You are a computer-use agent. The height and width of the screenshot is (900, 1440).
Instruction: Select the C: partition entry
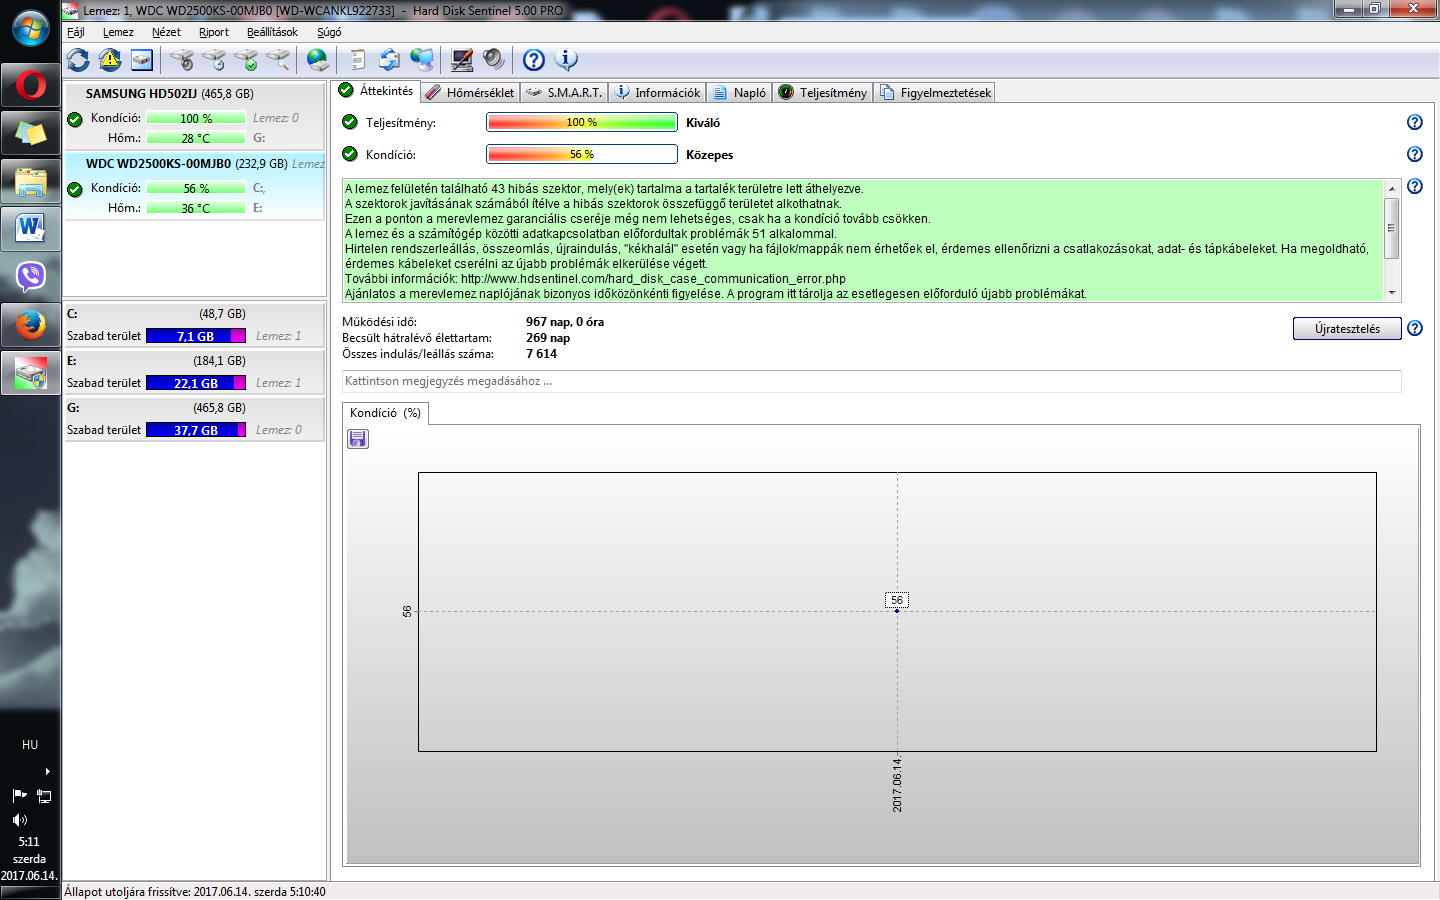coord(194,324)
